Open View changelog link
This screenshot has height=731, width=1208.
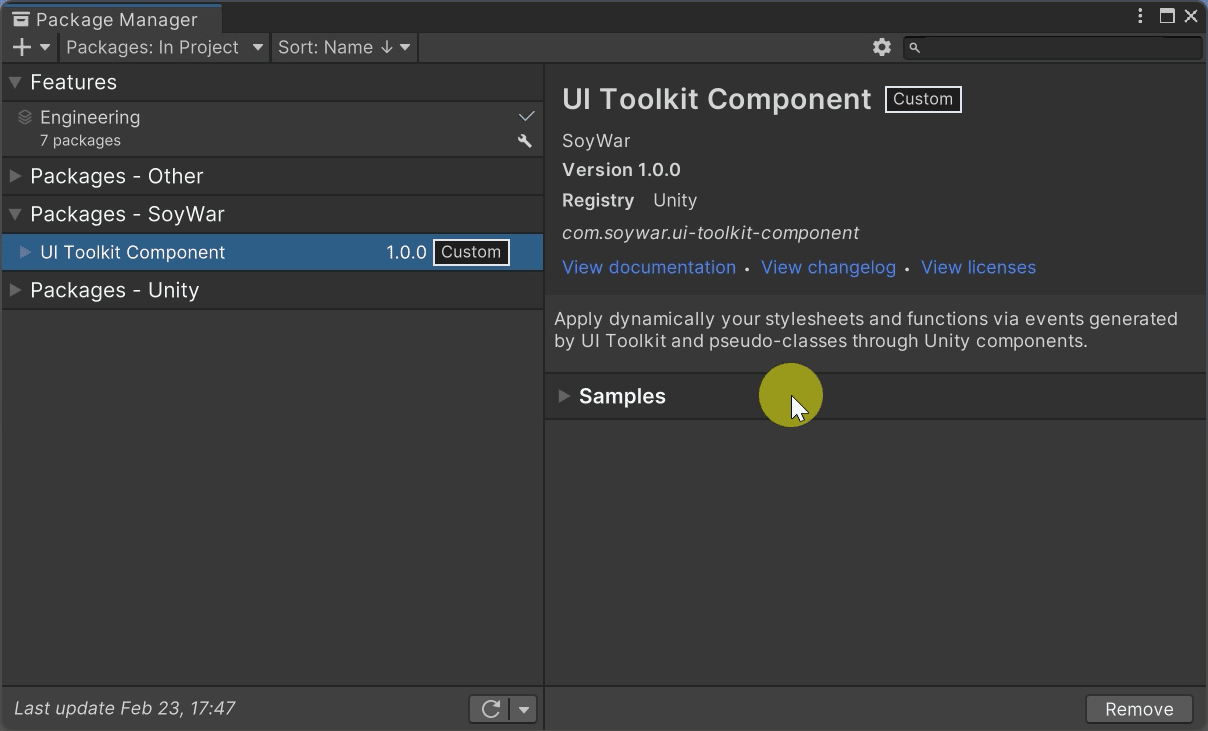pyautogui.click(x=828, y=267)
